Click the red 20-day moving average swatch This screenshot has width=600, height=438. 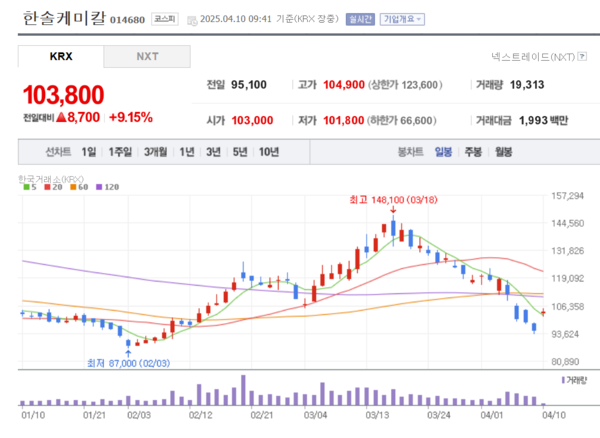(47, 187)
